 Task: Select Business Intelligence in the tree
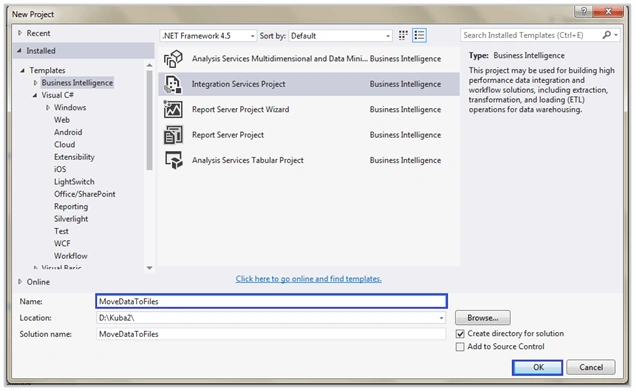pyautogui.click(x=77, y=83)
